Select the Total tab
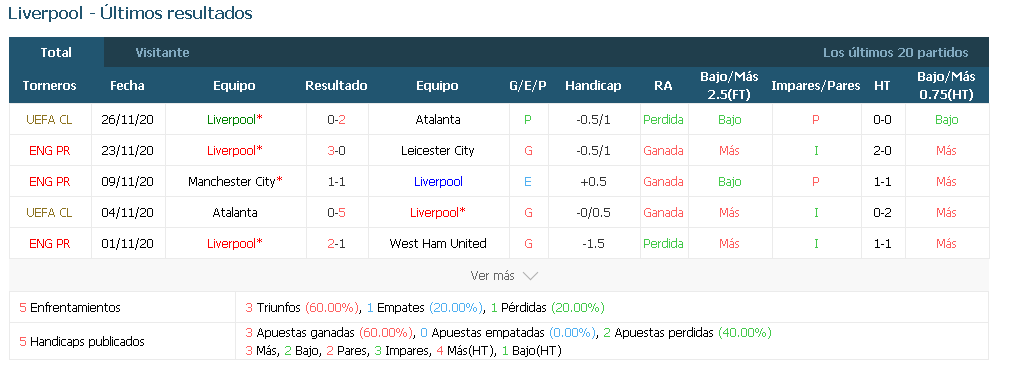Image resolution: width=1011 pixels, height=372 pixels. [56, 52]
